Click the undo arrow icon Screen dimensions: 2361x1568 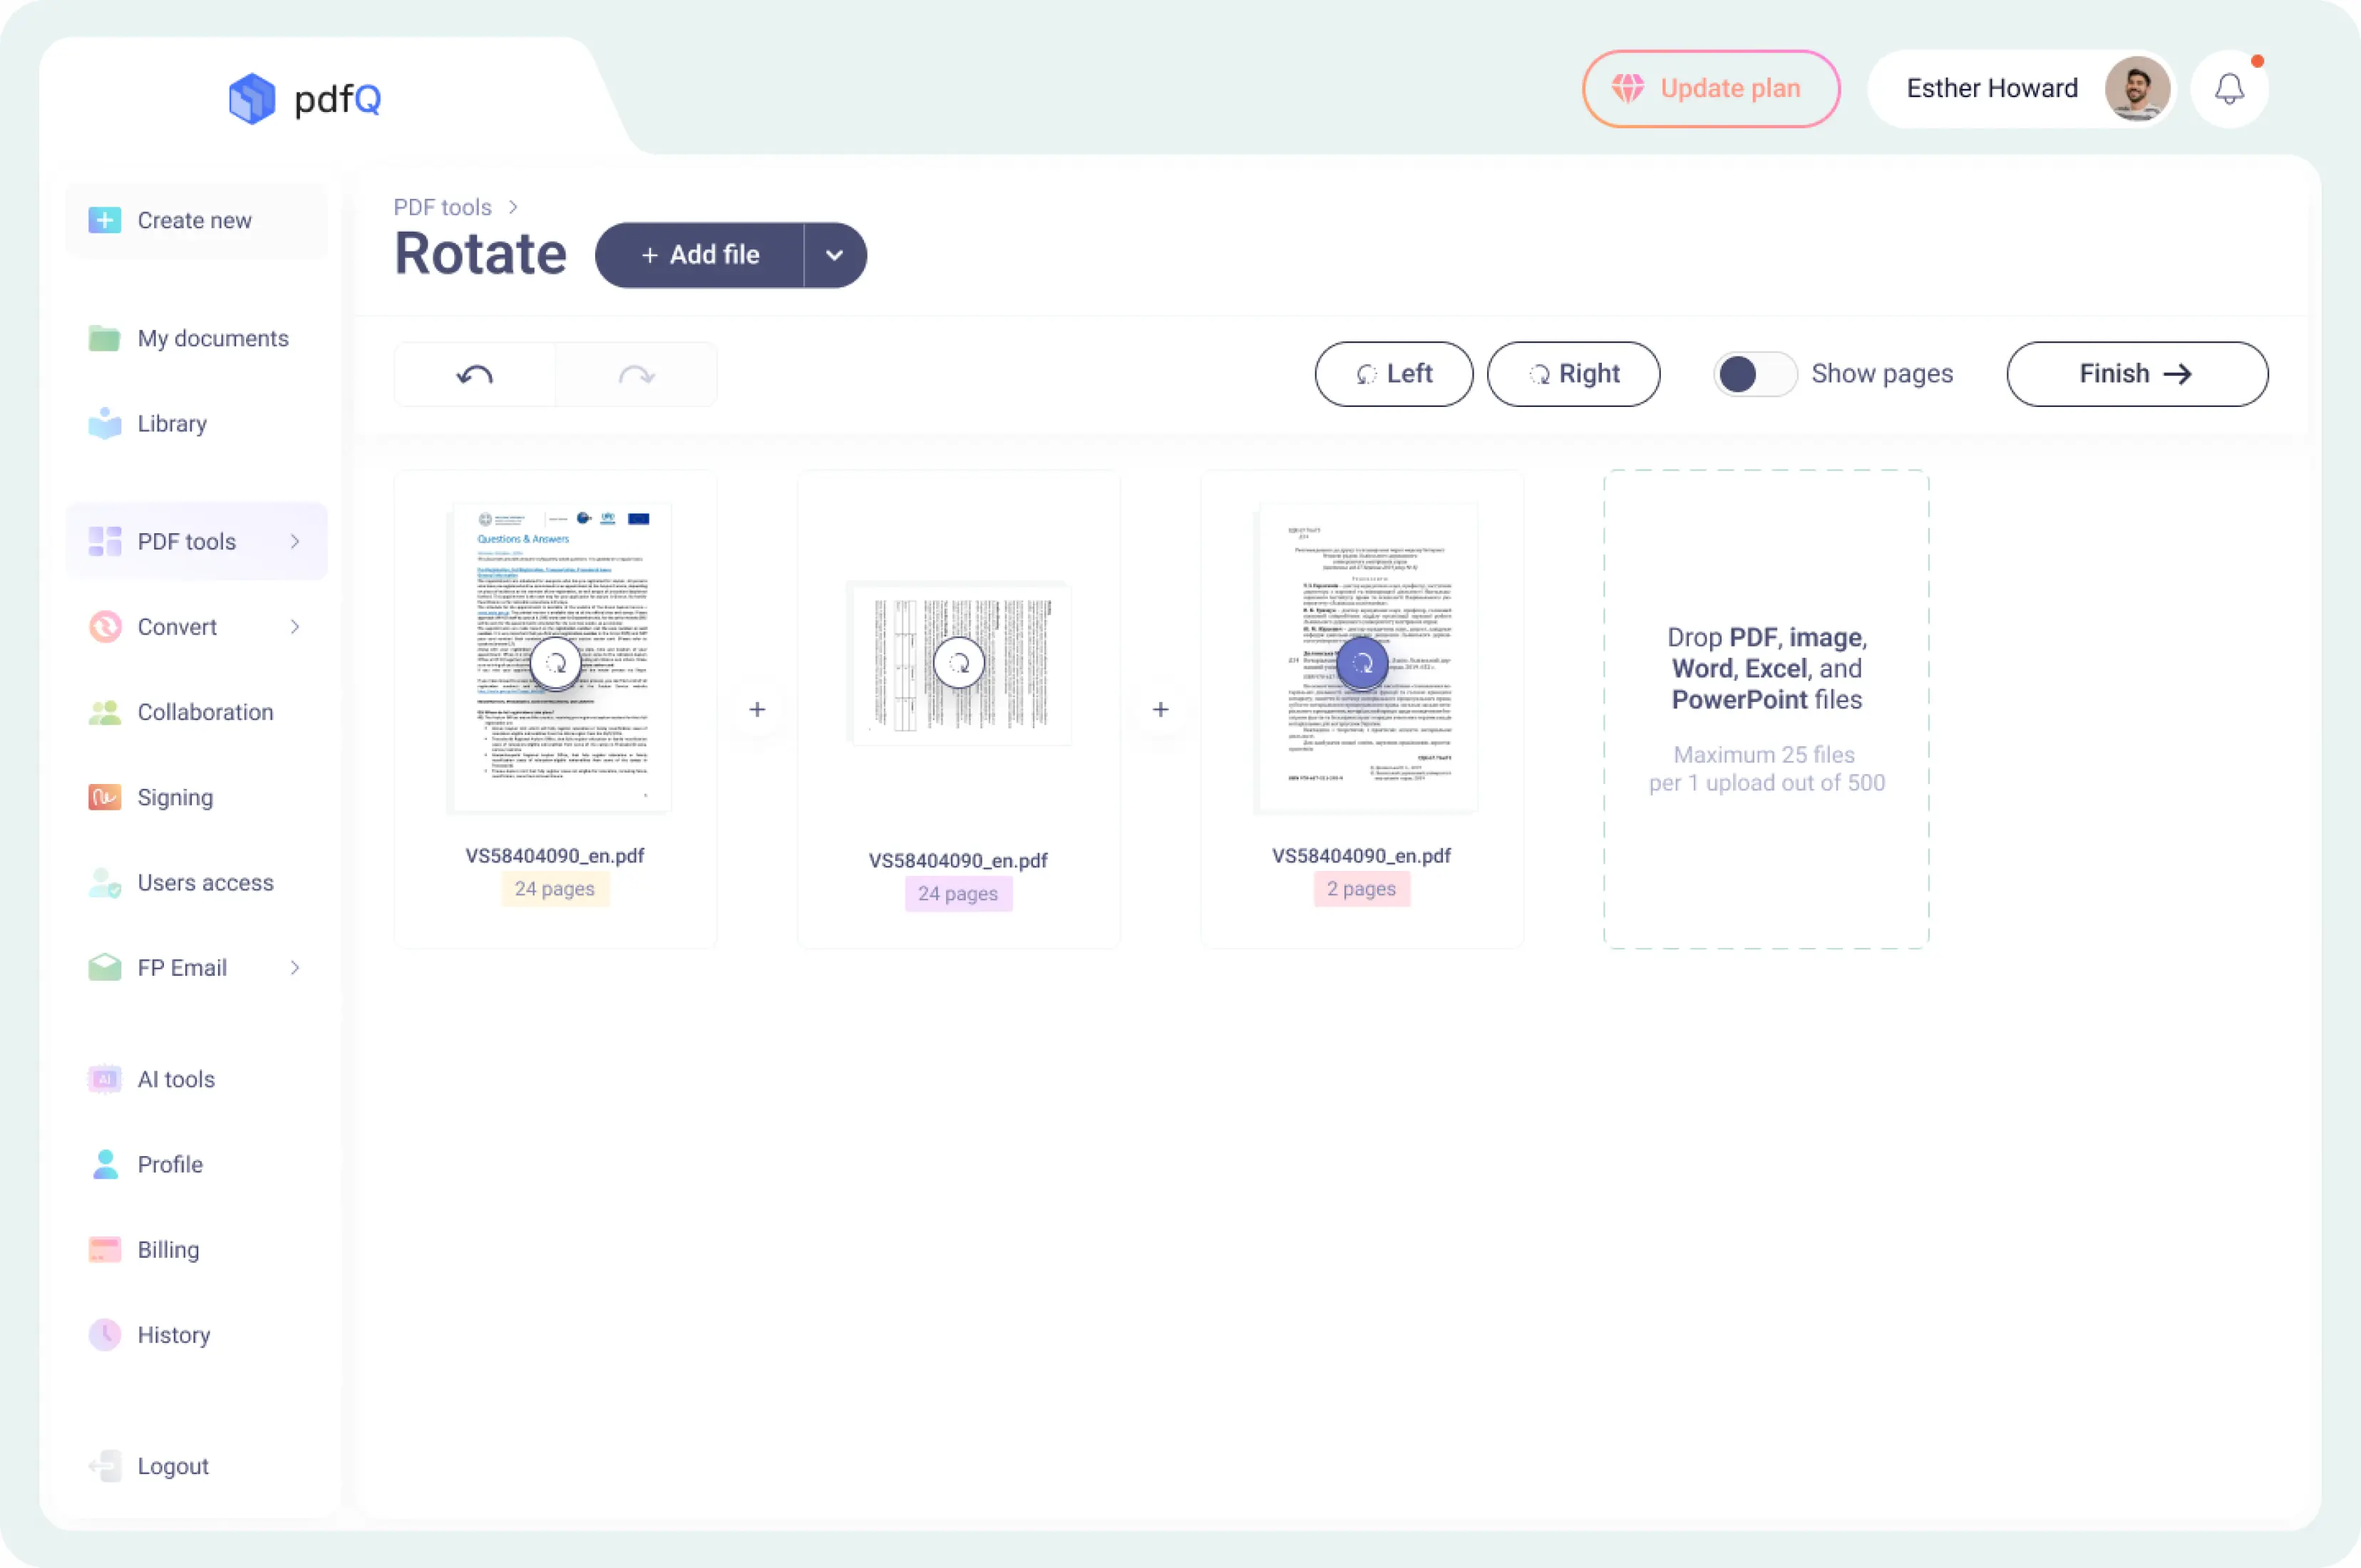coord(475,375)
